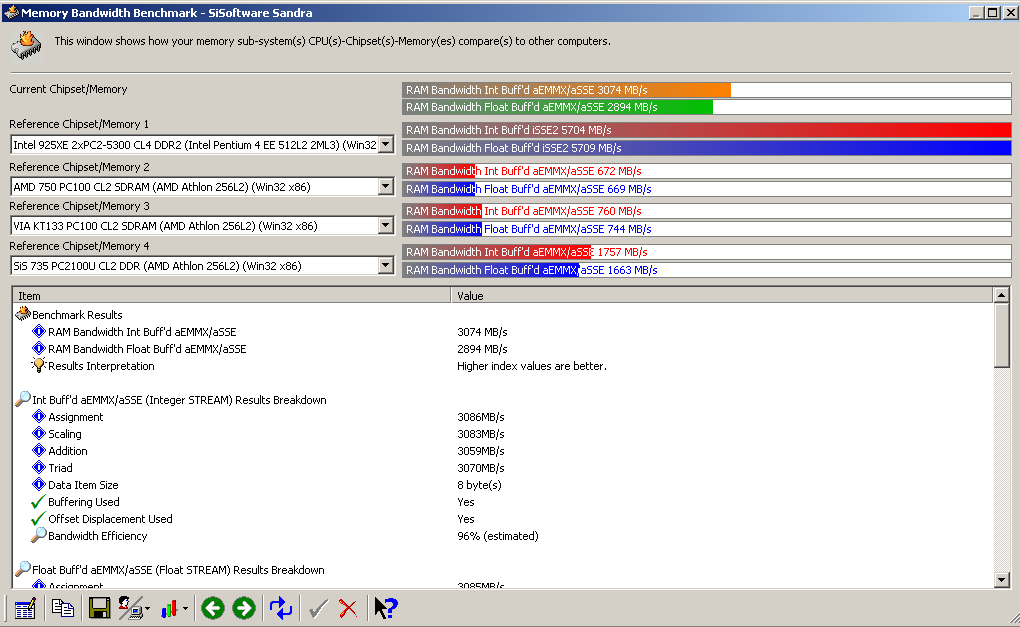Select RAM Bandwidth Float Buff'd aEMMX/aSSE row

point(503,349)
